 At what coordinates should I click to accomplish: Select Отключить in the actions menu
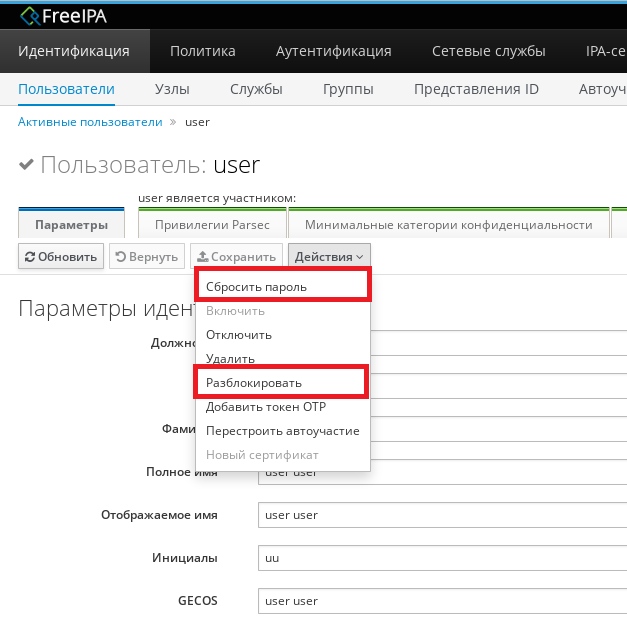pos(238,335)
